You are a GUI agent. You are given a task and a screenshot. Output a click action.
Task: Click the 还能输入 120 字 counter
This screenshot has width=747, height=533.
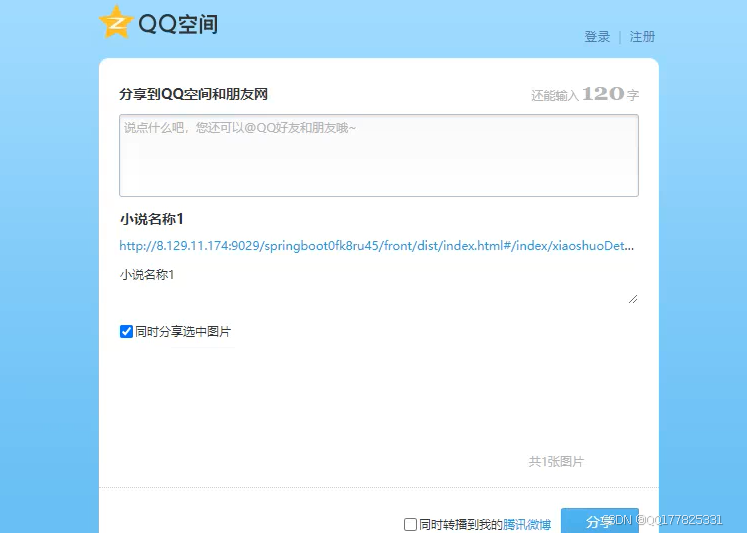point(585,94)
